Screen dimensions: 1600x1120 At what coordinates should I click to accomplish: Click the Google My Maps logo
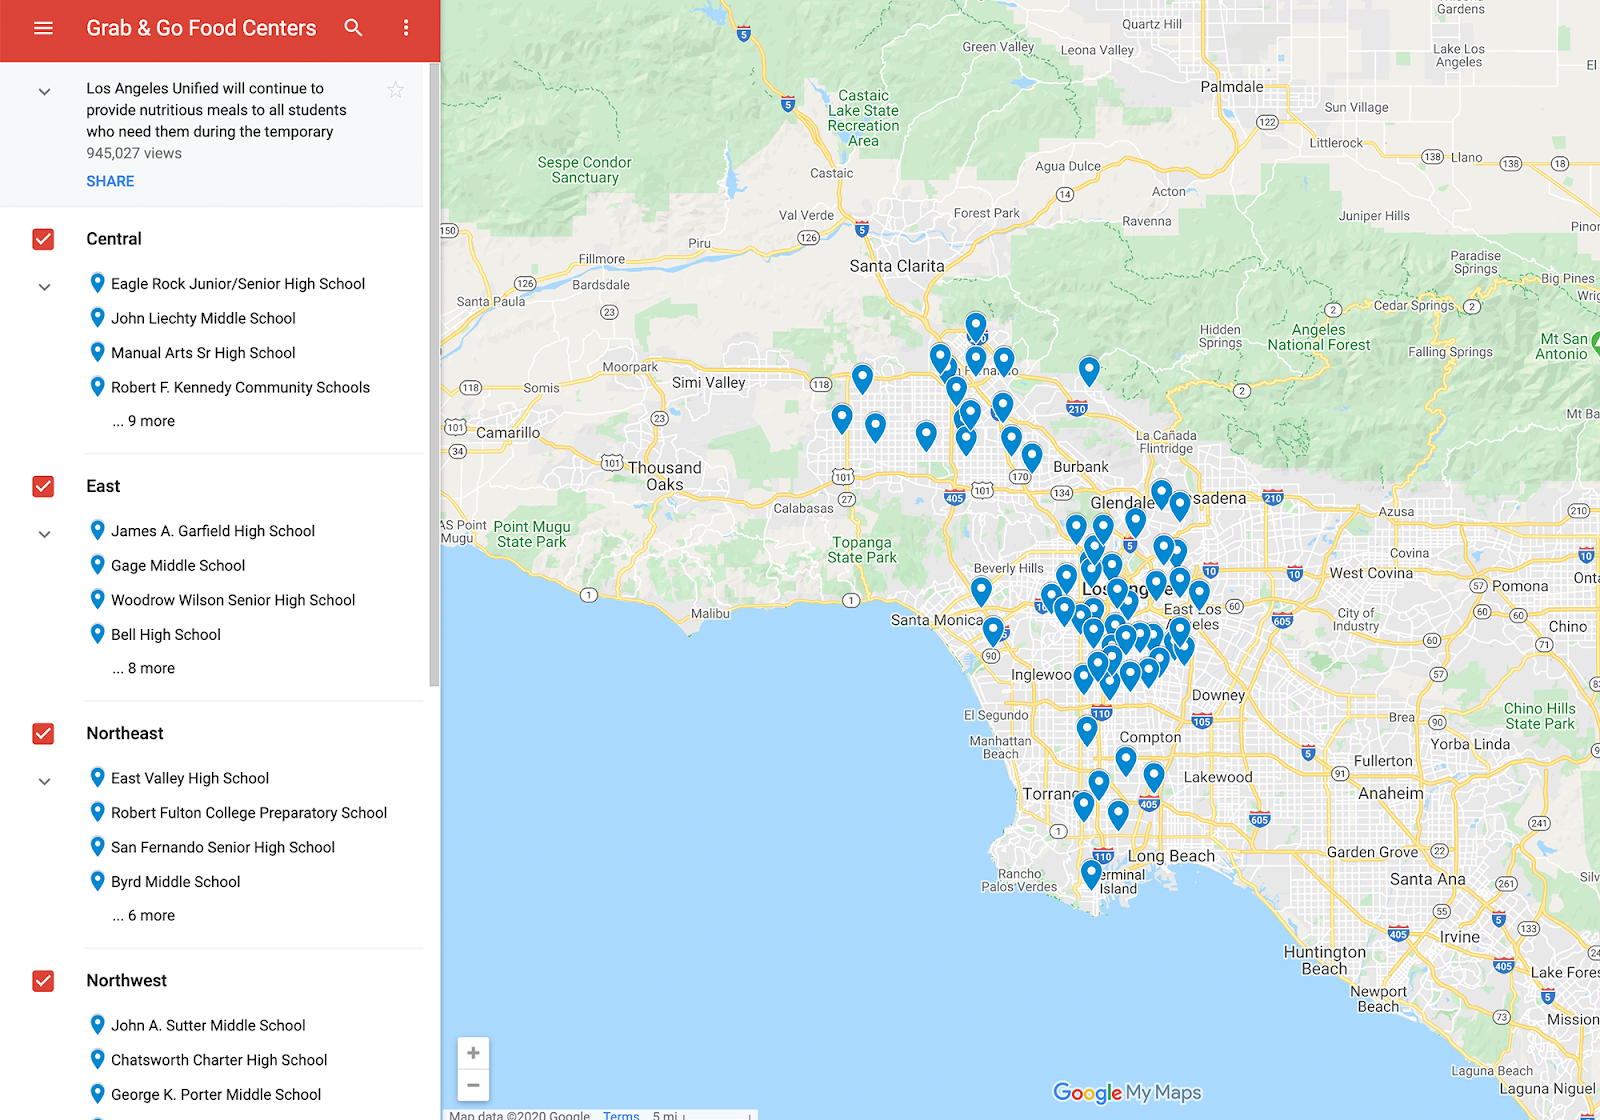coord(1127,1093)
